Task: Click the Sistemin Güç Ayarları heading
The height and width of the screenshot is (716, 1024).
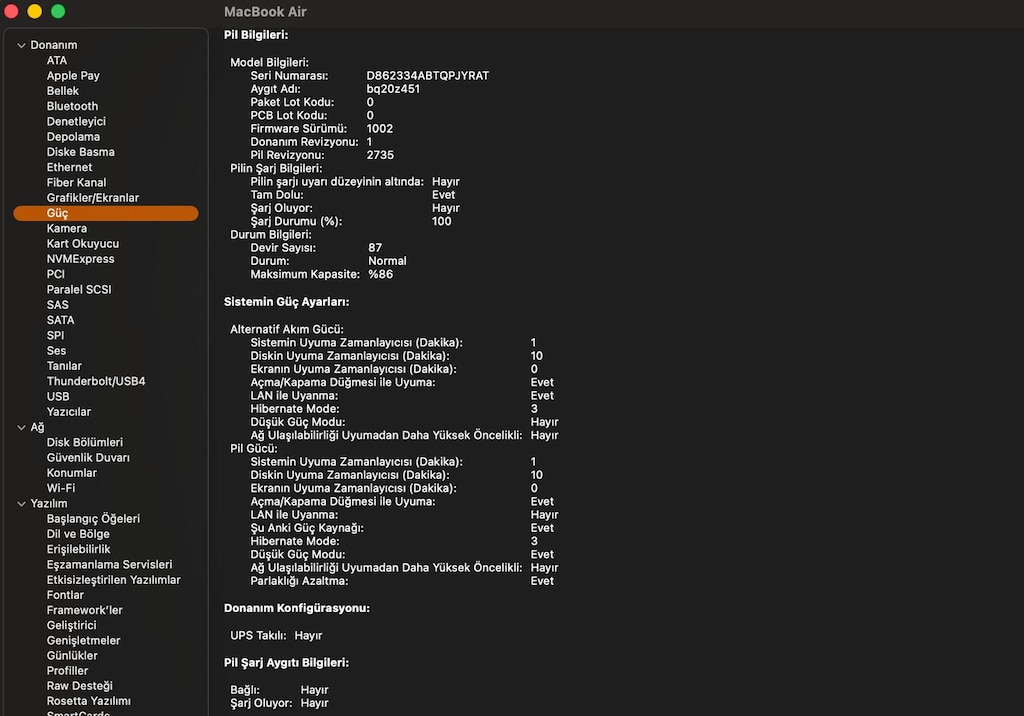Action: pyautogui.click(x=287, y=302)
